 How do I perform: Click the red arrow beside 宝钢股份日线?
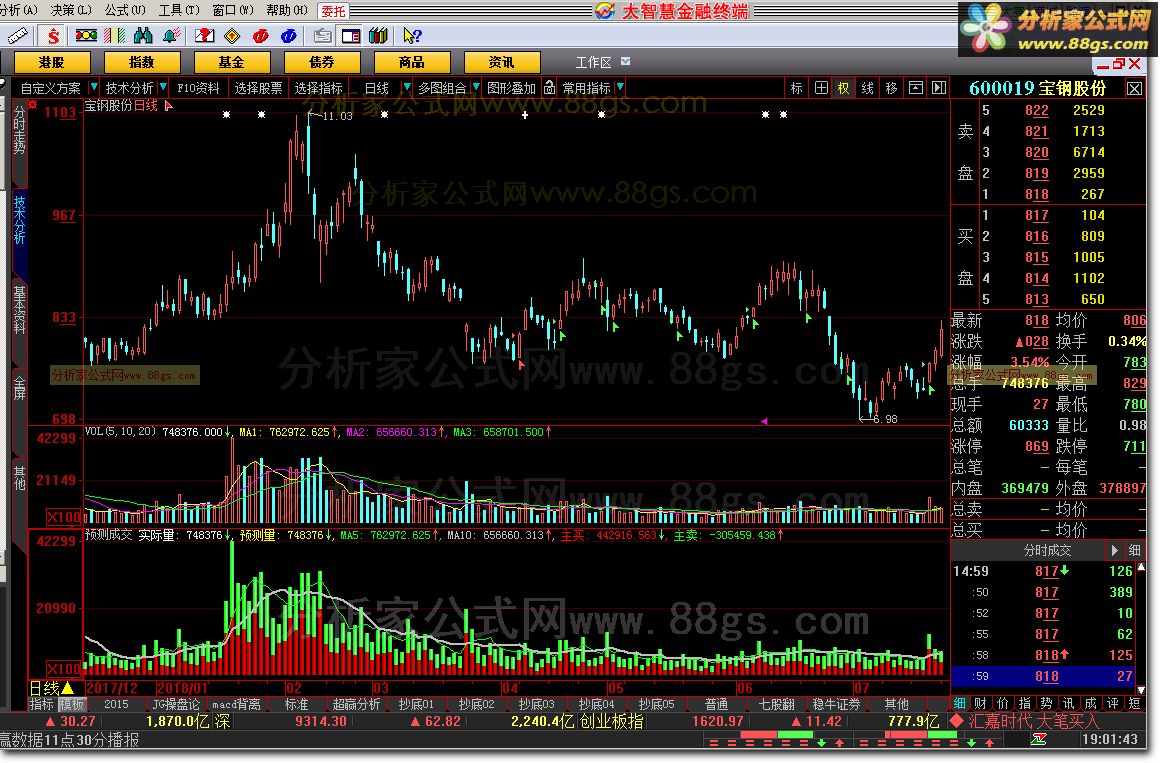tap(168, 106)
